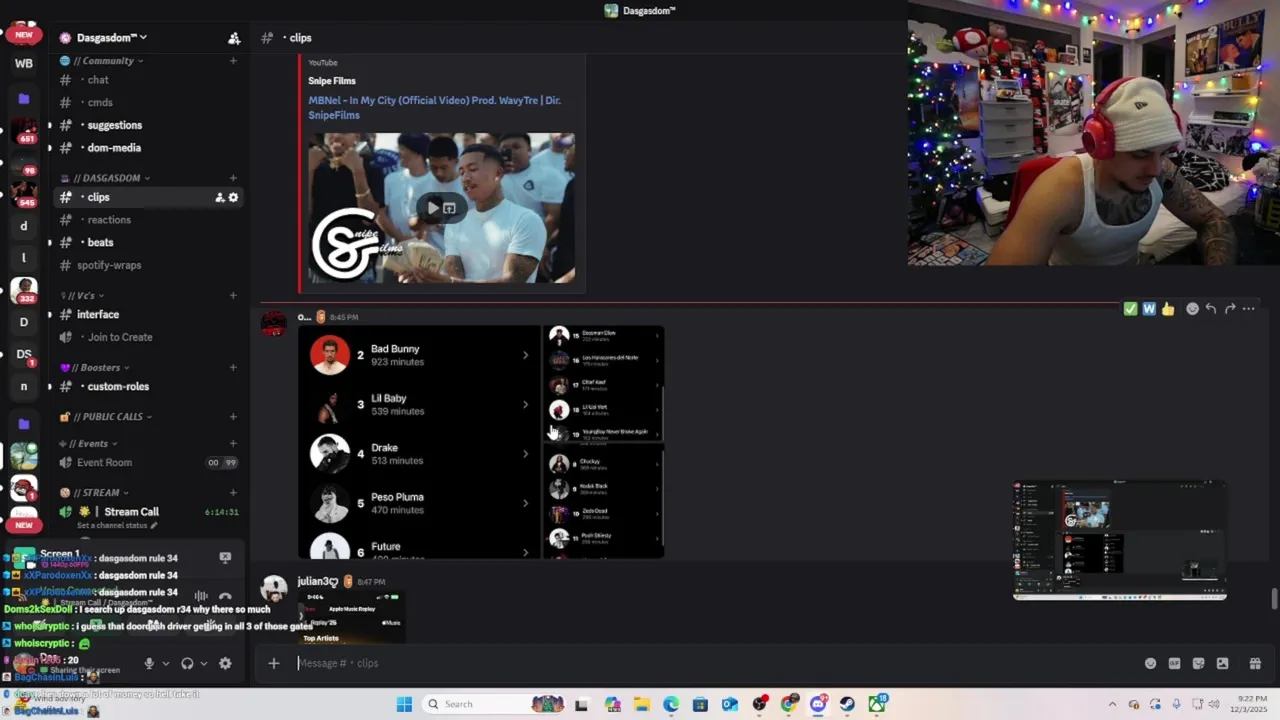Click Snipe Films author link
Viewport: 1280px width, 720px height.
click(332, 81)
